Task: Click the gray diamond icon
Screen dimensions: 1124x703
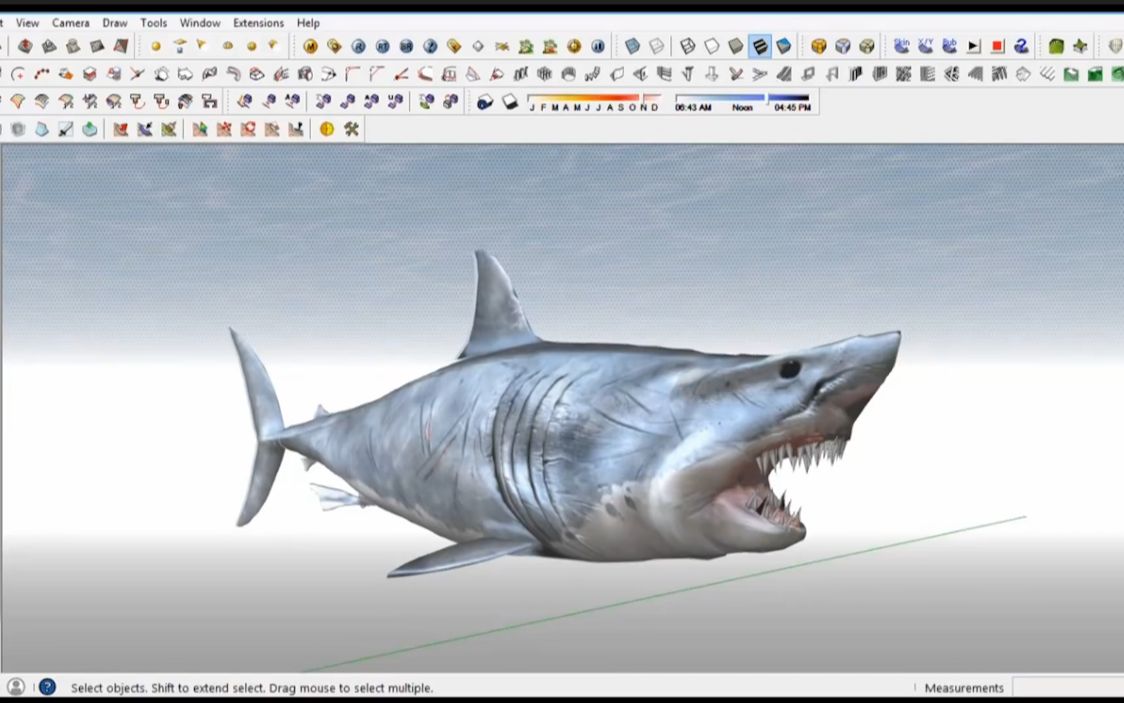Action: point(478,47)
